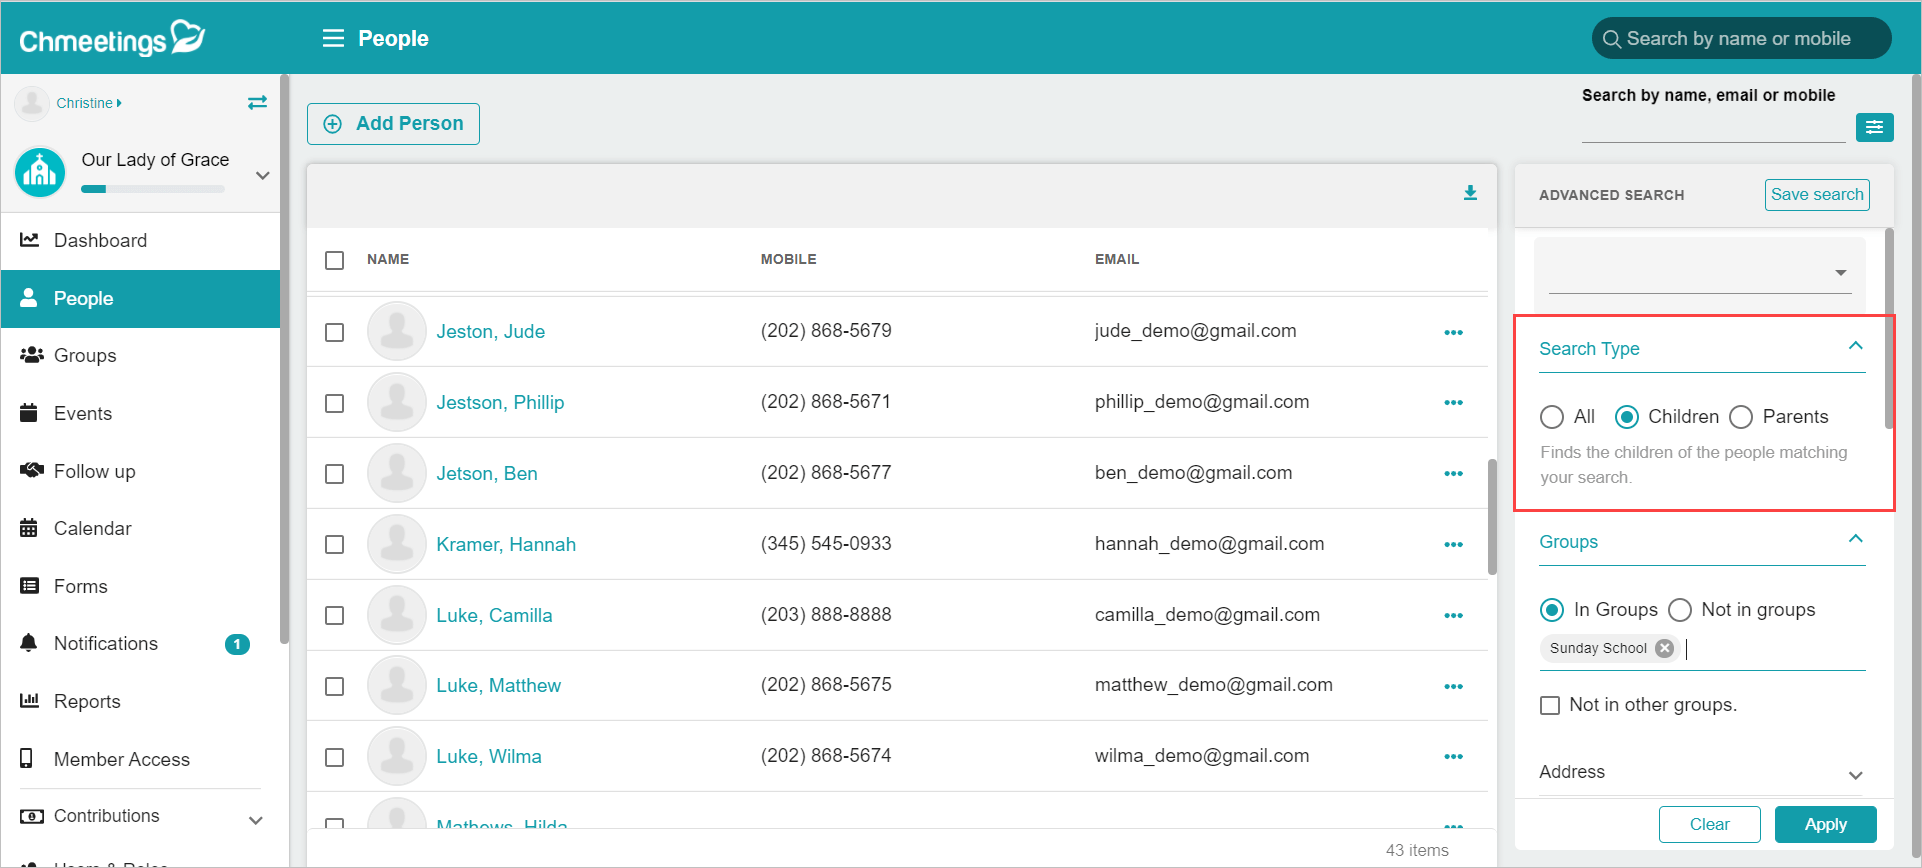Viewport: 1922px width, 868px height.
Task: Check the box for Jeston, Jude
Action: [335, 332]
